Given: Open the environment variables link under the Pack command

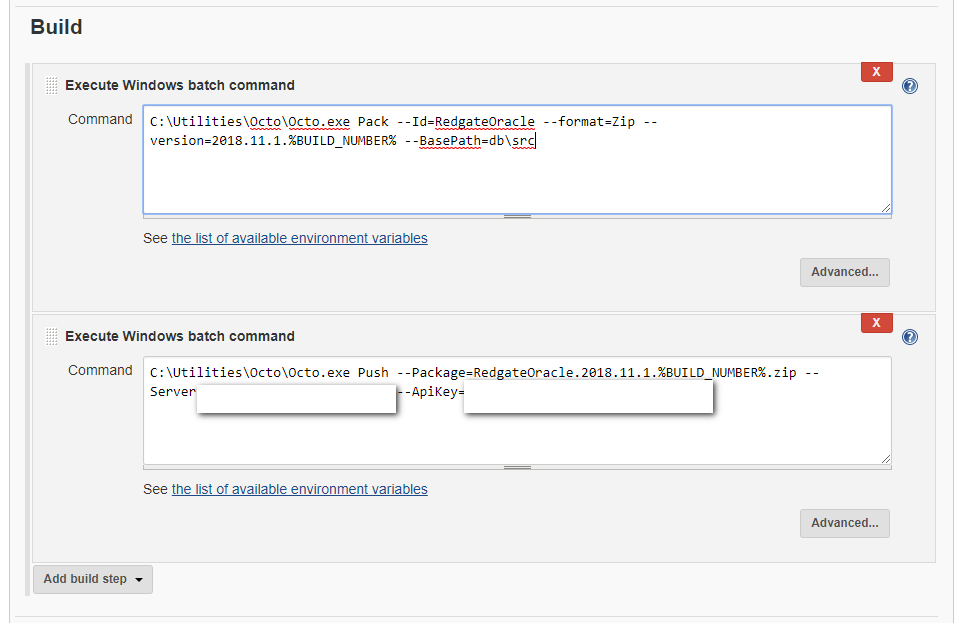Looking at the screenshot, I should coord(299,238).
